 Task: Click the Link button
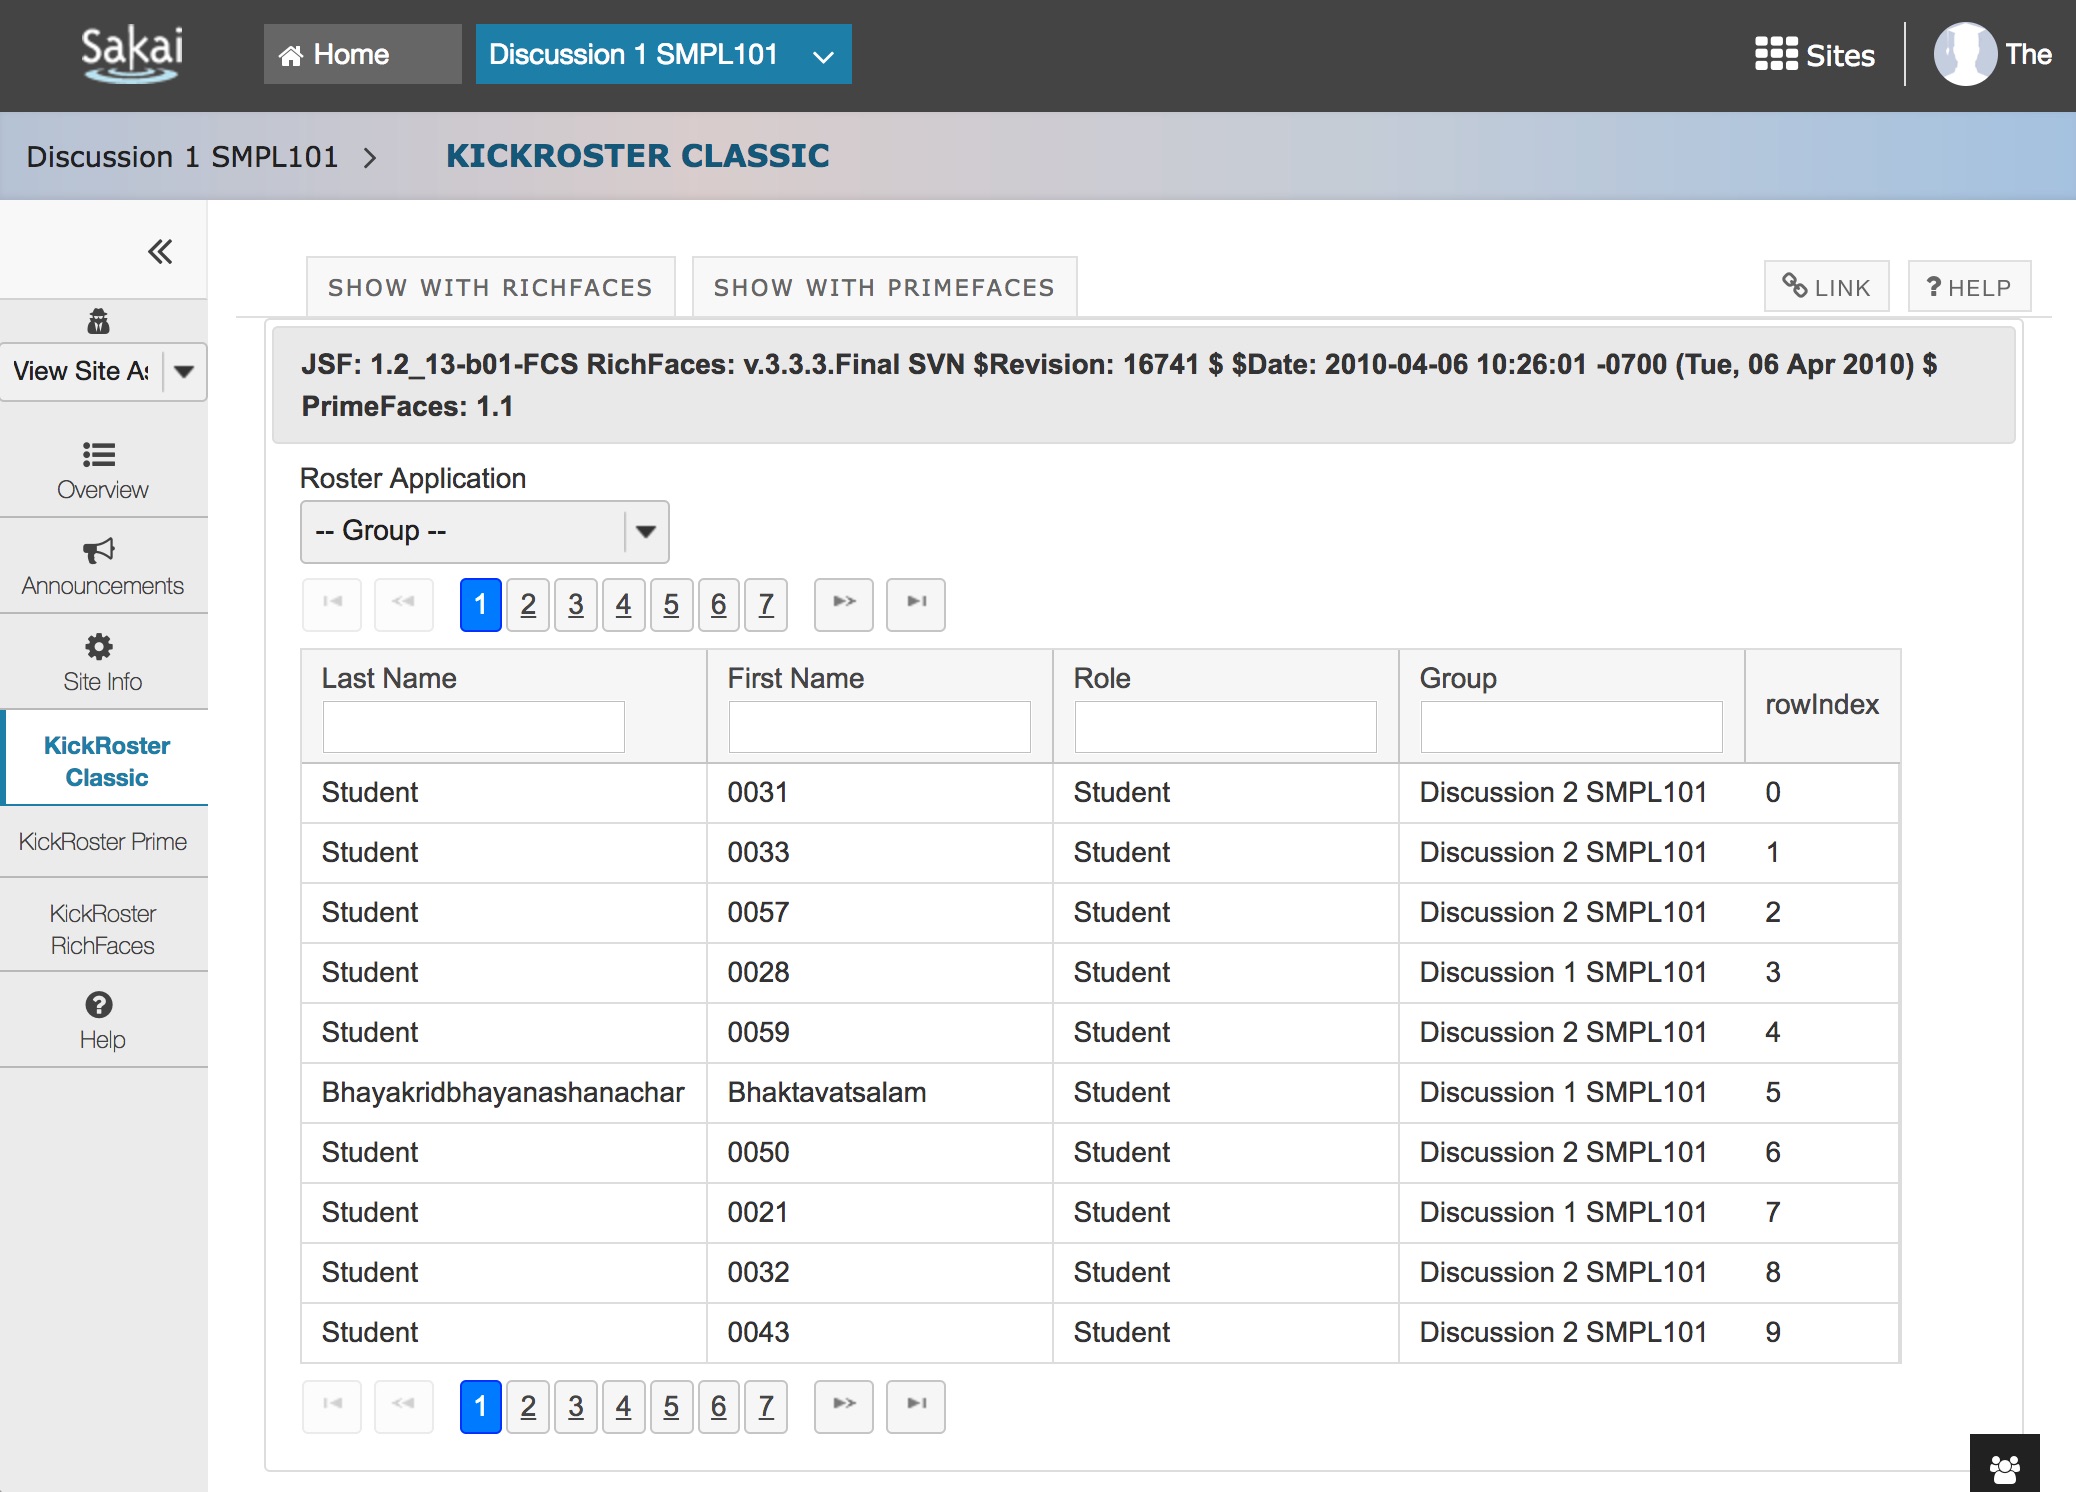point(1826,288)
